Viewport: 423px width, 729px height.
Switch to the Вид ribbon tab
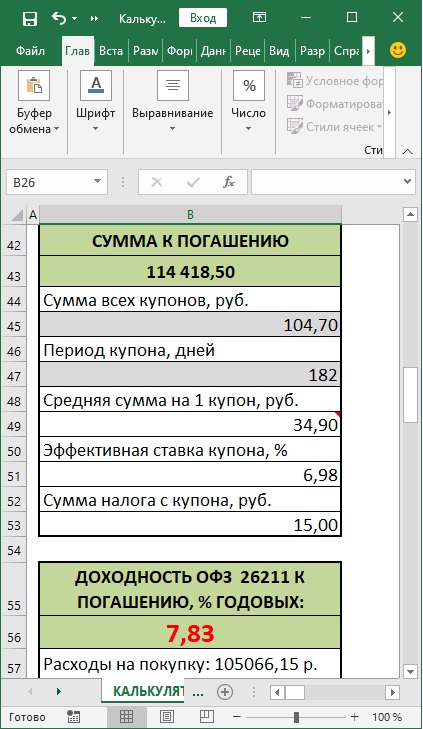(279, 51)
